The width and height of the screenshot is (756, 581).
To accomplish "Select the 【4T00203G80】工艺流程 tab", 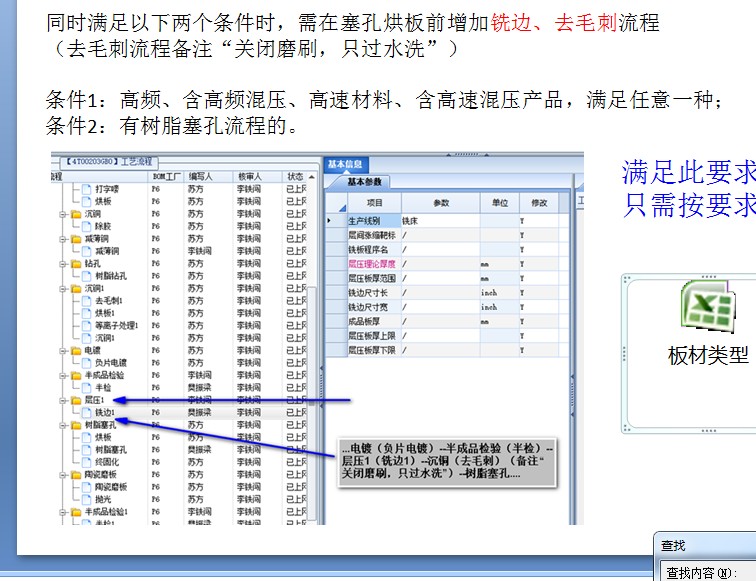I will [109, 162].
